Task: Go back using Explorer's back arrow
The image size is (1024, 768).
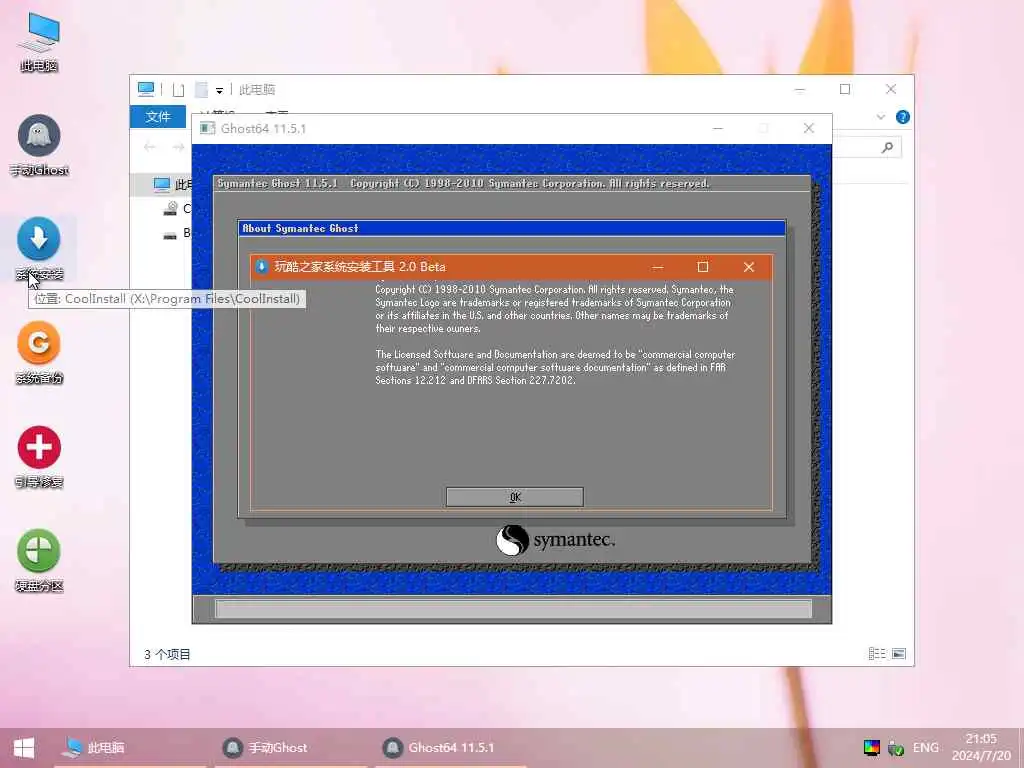Action: [x=150, y=148]
